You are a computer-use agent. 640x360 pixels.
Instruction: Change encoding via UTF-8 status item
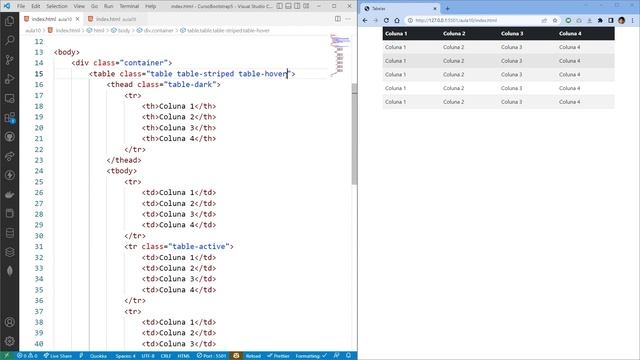(x=148, y=356)
